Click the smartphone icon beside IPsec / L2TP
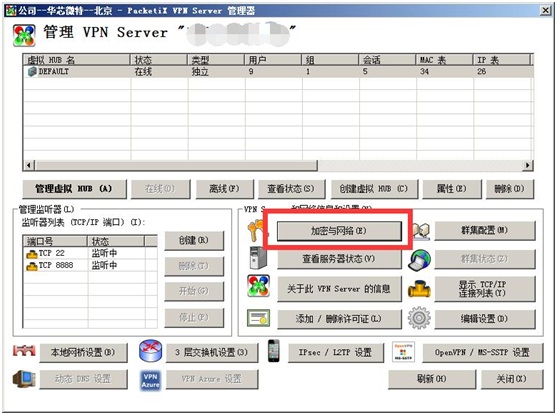Screen dimensions: 557x415 point(274,351)
